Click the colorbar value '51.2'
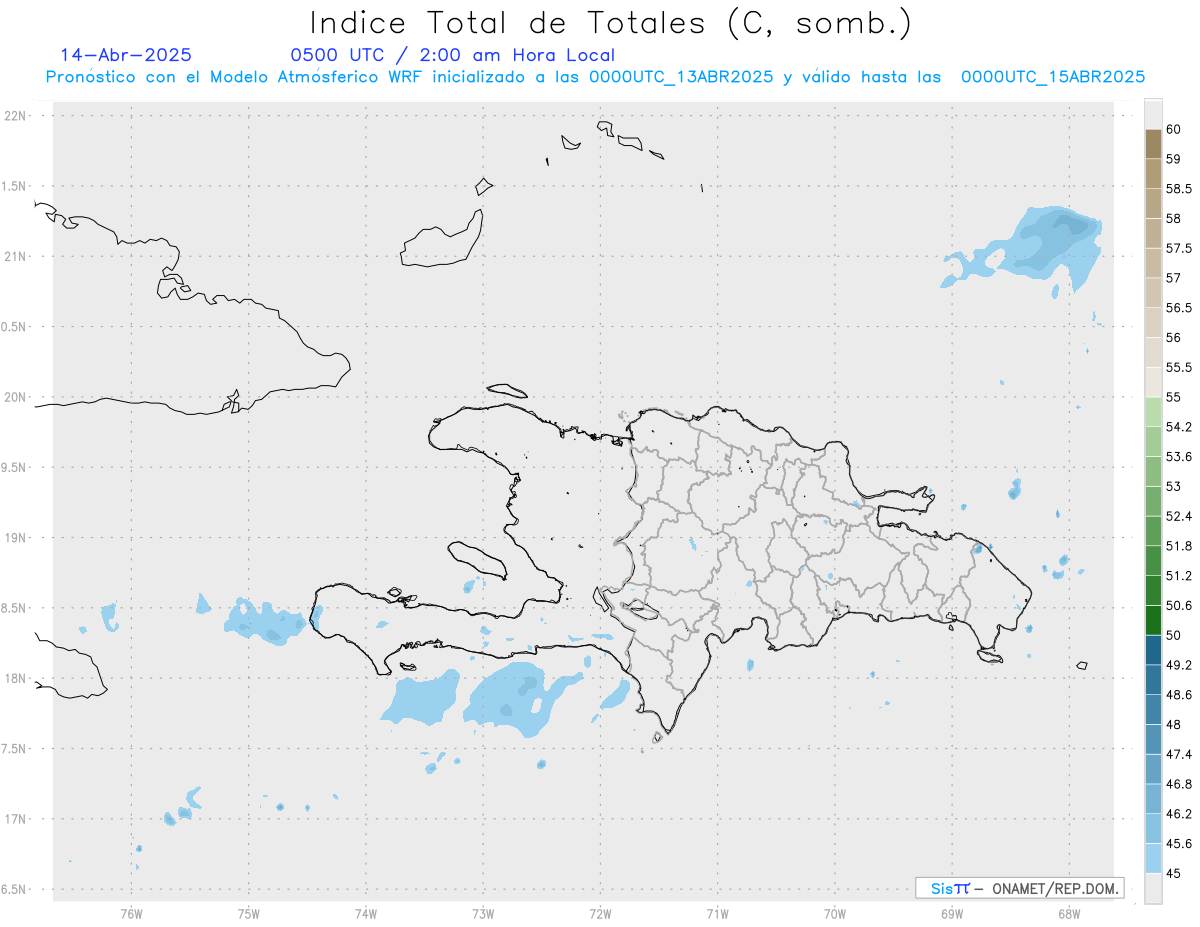Screen dimensions: 1200x927 [x=1179, y=576]
